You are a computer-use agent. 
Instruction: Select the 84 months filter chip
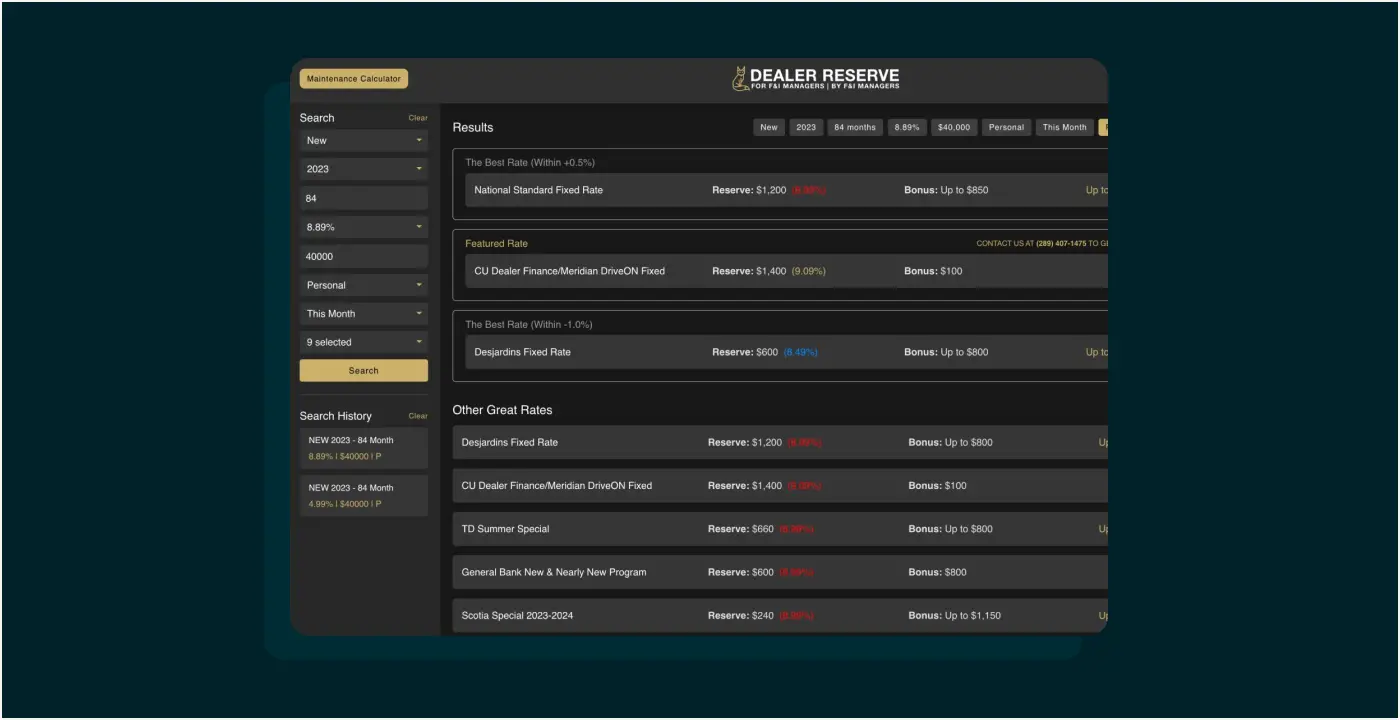[x=854, y=128]
